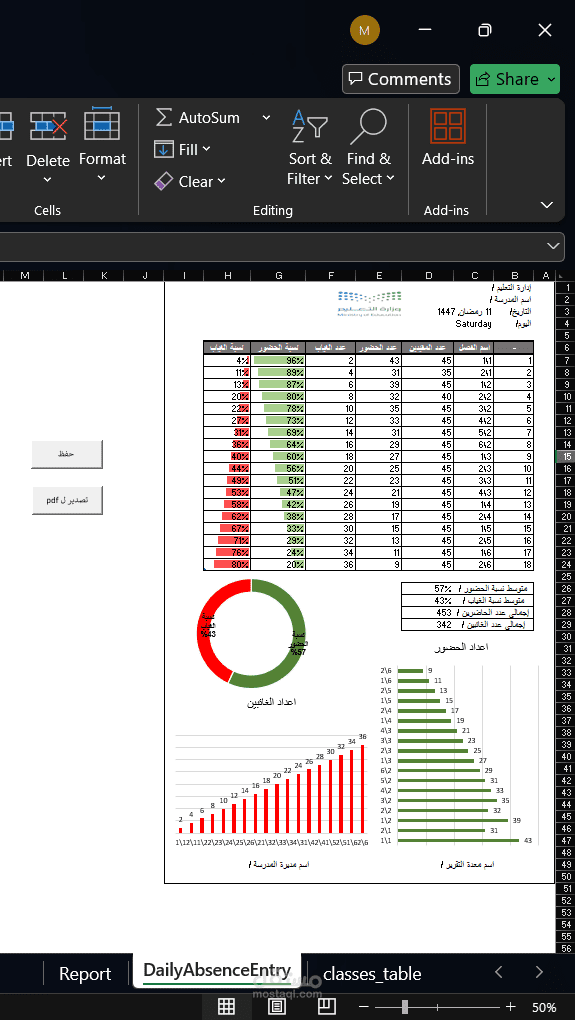Viewport: 575px width, 1020px height.
Task: Open the AutoSum dropdown arrow
Action: coord(266,118)
